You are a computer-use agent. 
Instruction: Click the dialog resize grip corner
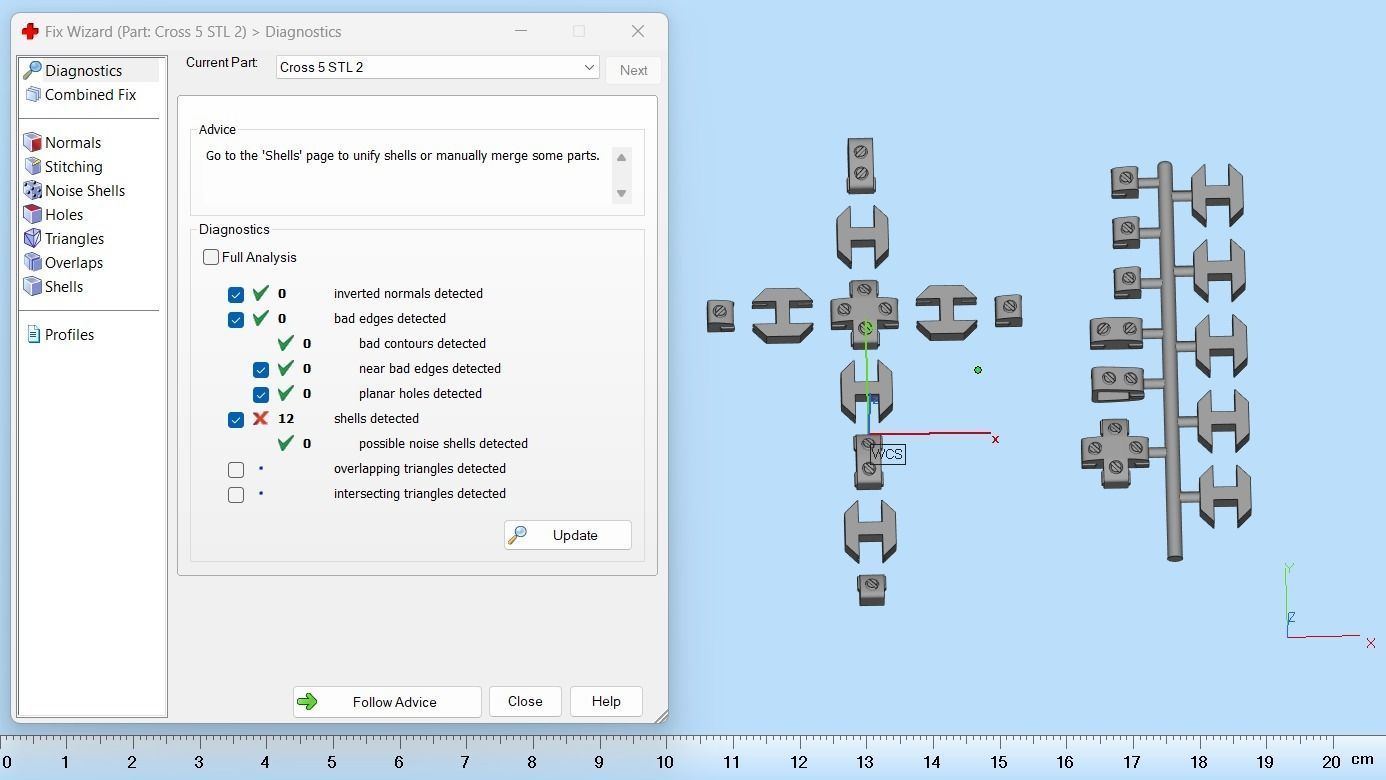click(661, 716)
